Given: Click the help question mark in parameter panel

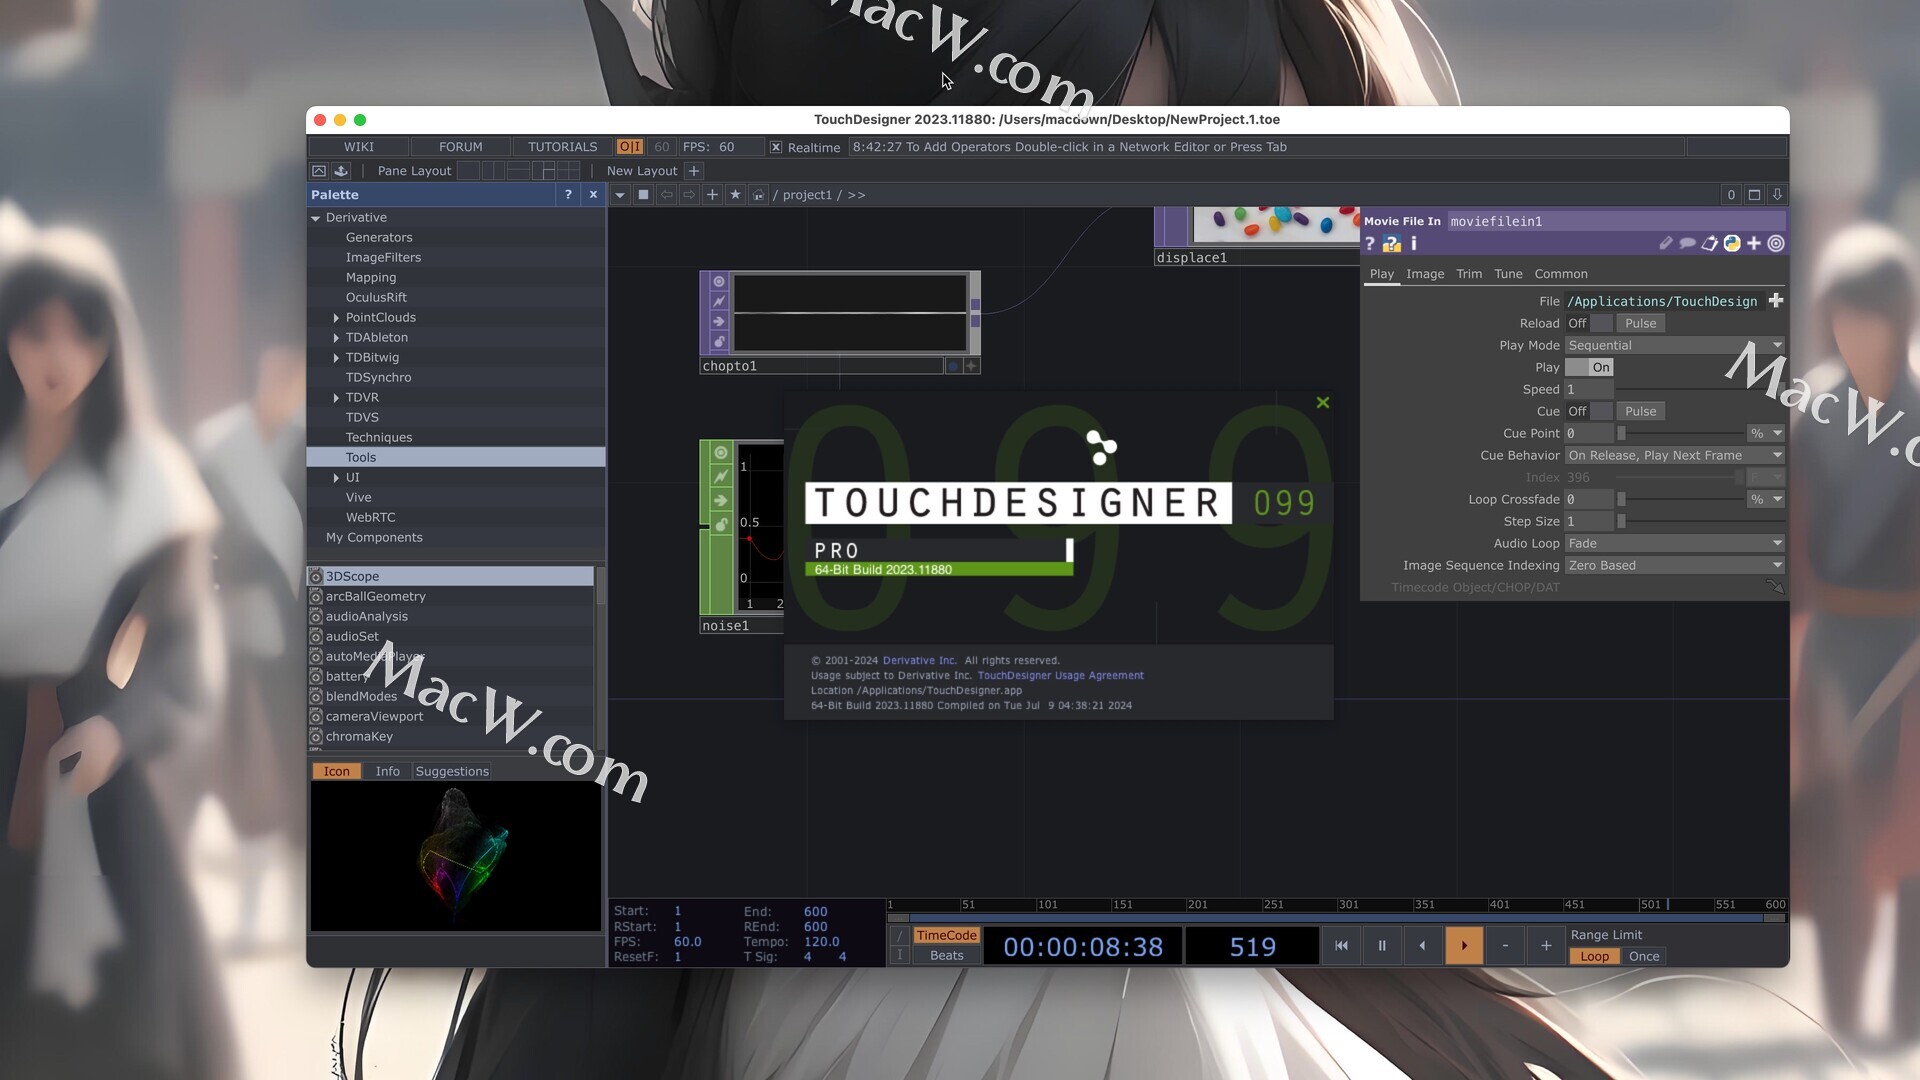Looking at the screenshot, I should tap(1369, 244).
